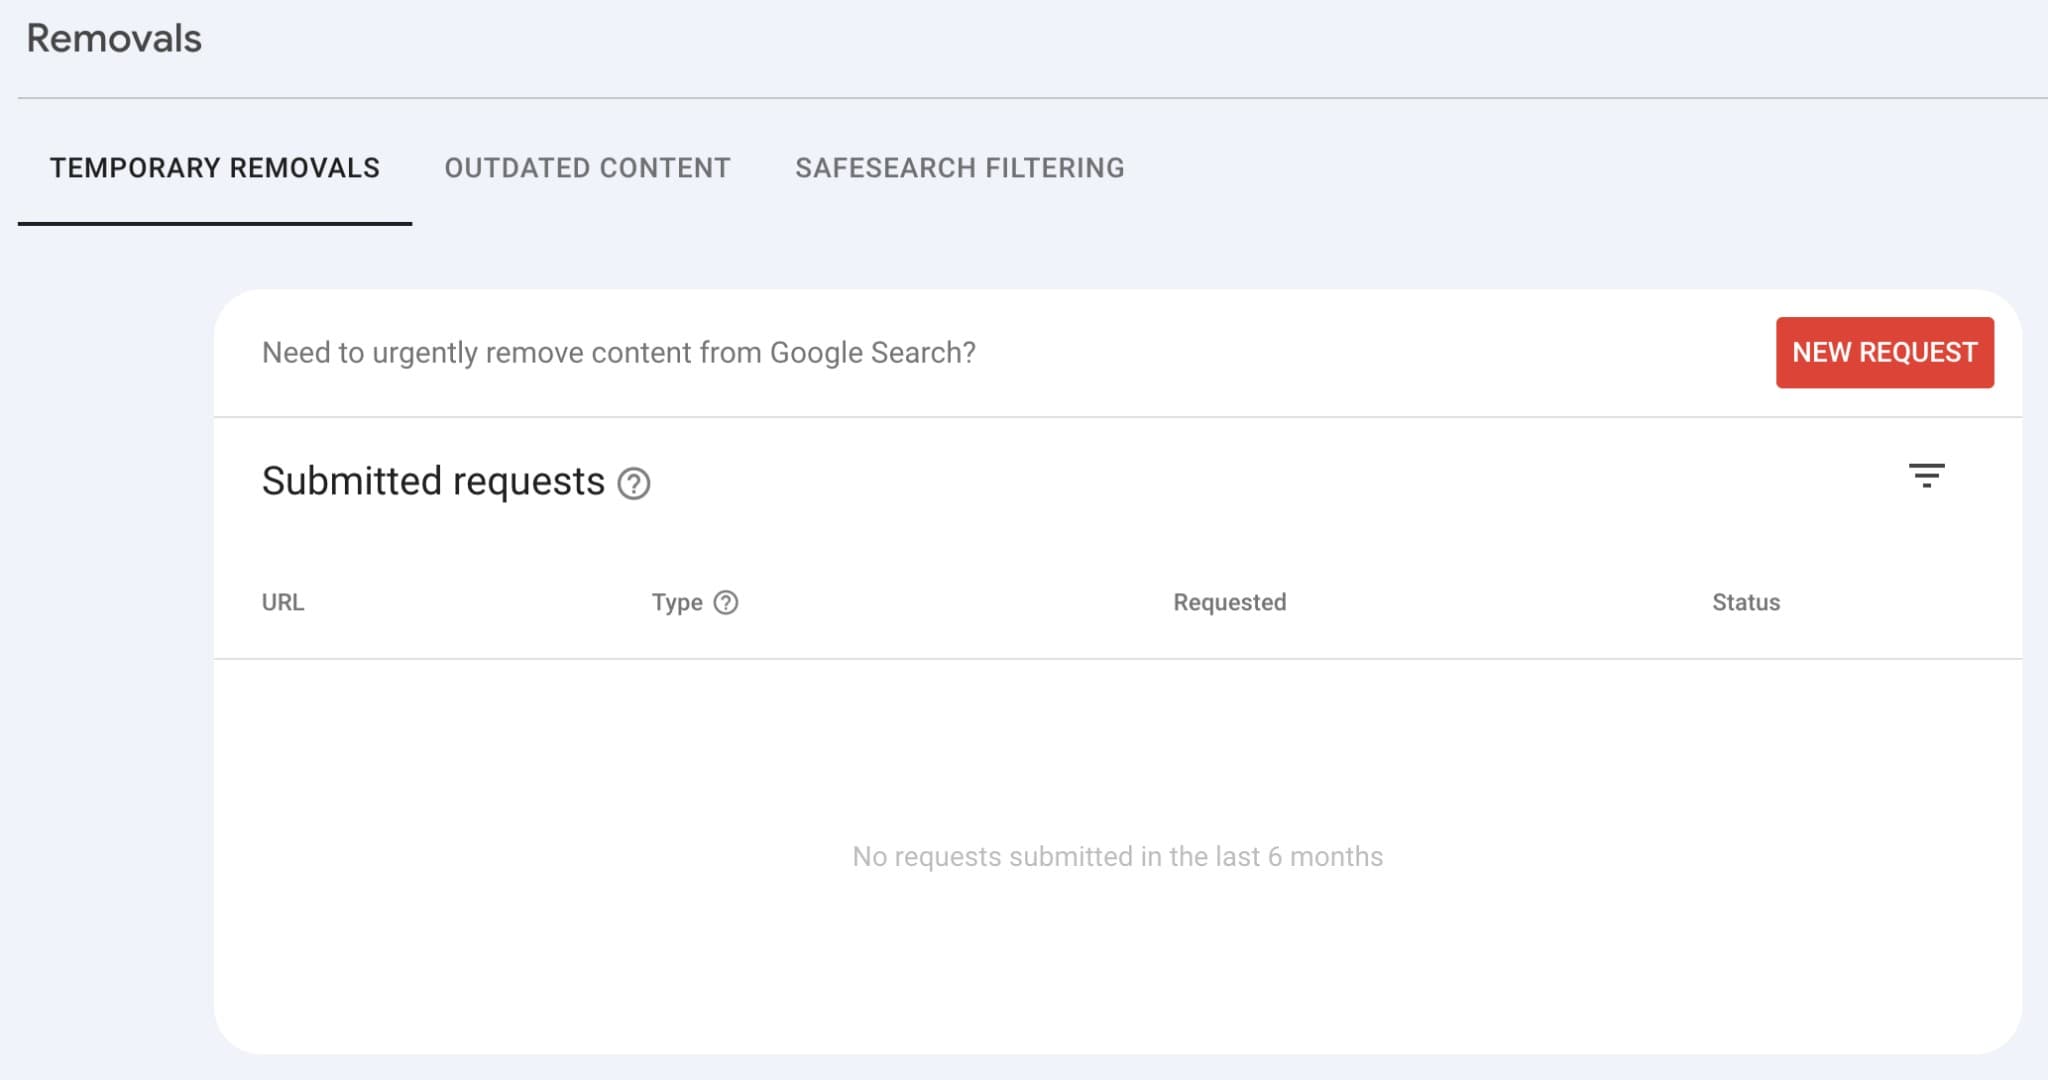
Task: Click the no requests submitted message
Action: pyautogui.click(x=1116, y=856)
